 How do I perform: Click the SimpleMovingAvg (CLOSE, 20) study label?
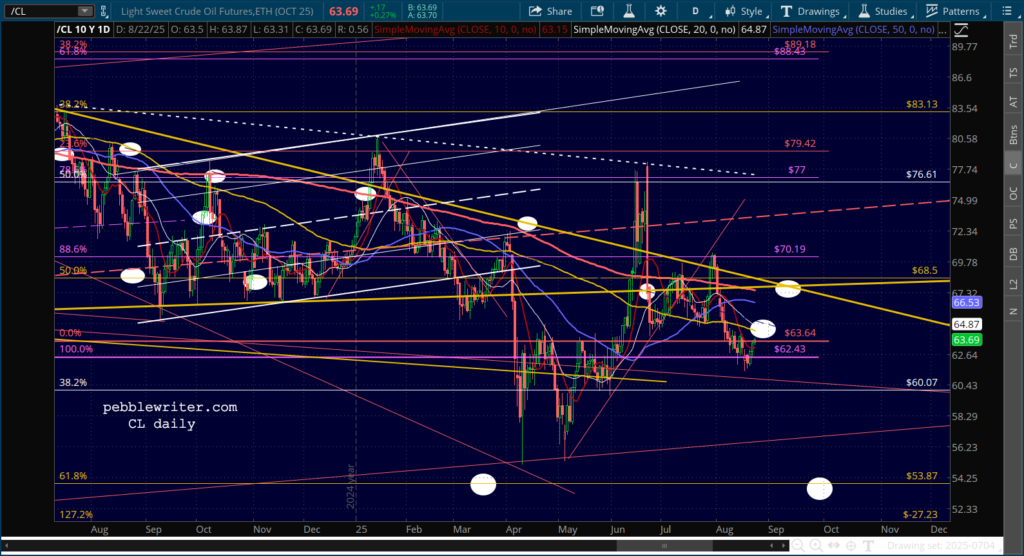click(655, 30)
